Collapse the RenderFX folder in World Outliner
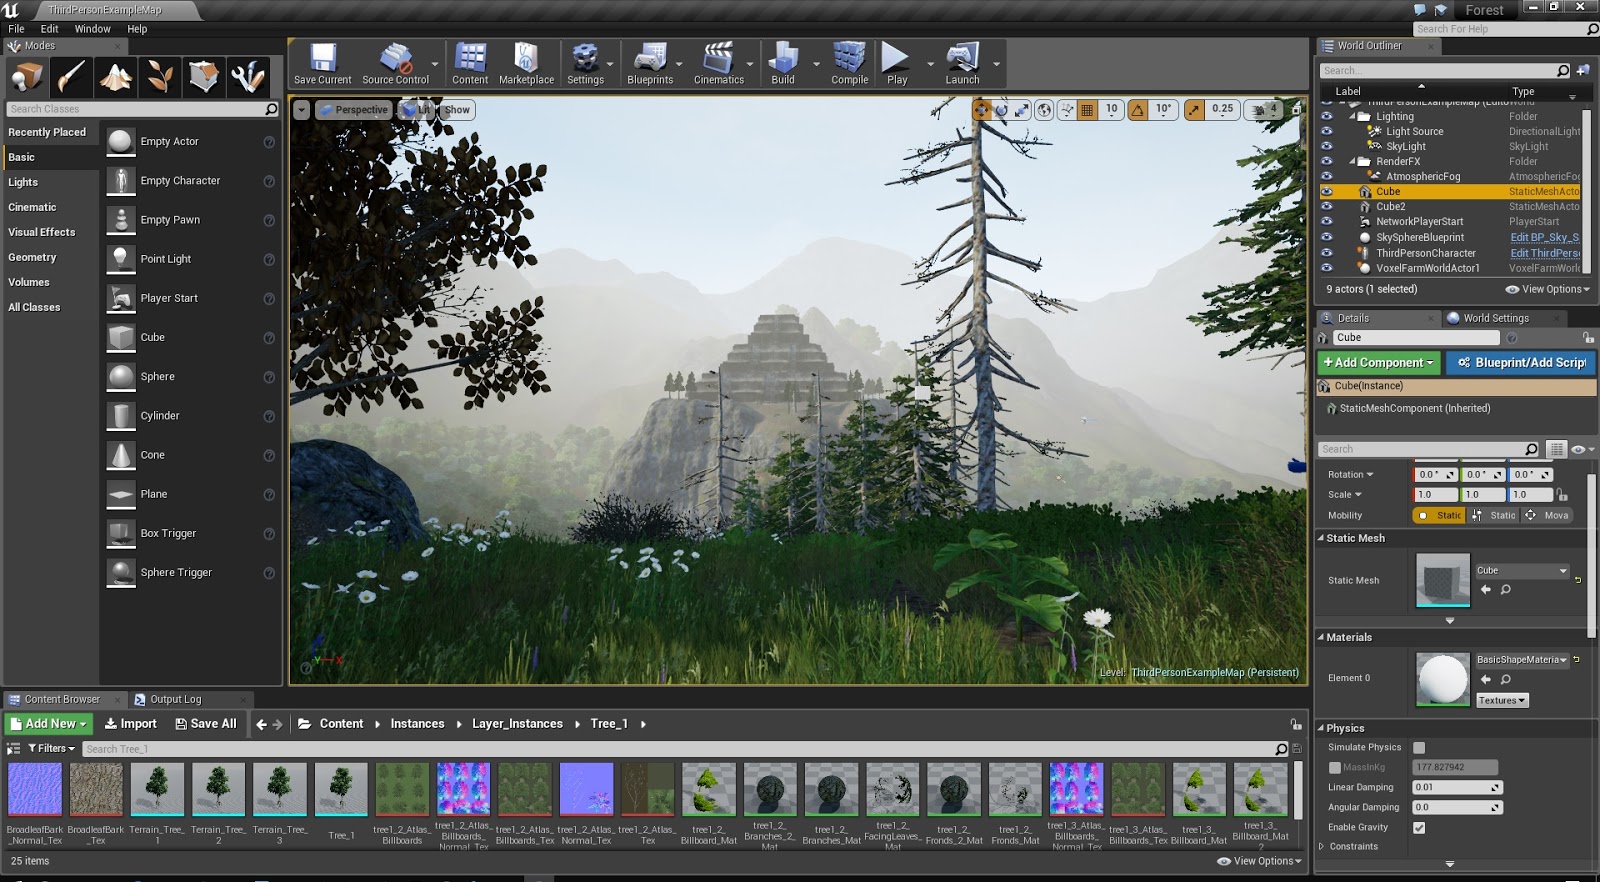1600x882 pixels. 1353,161
